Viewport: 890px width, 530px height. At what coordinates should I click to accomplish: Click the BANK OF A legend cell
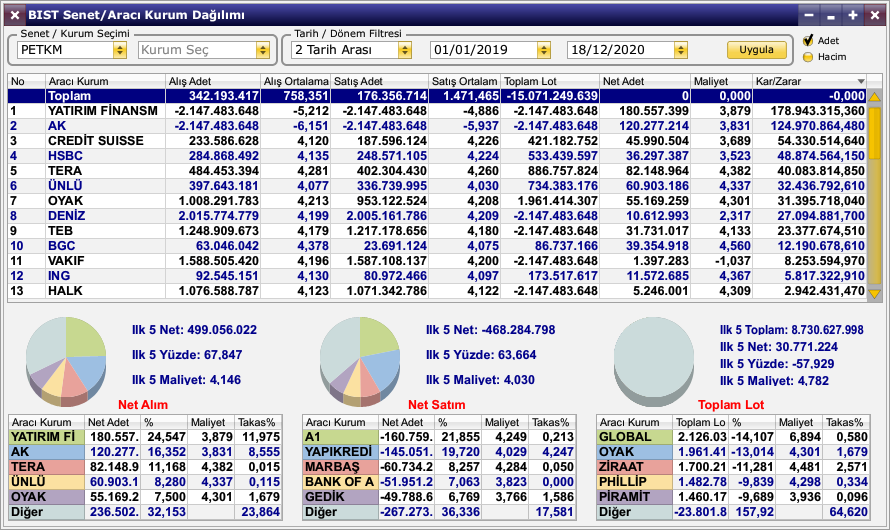341,482
